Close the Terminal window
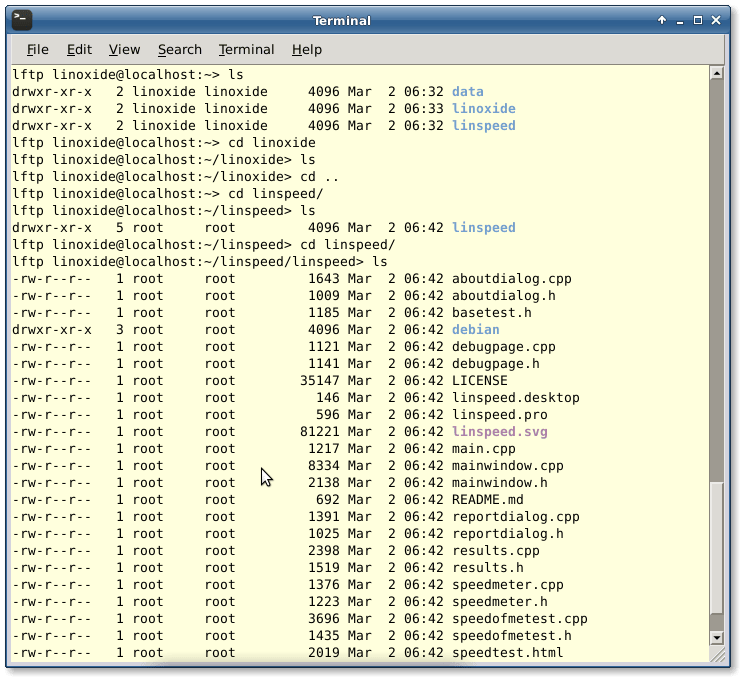Image resolution: width=740 pixels, height=677 pixels. 718,20
